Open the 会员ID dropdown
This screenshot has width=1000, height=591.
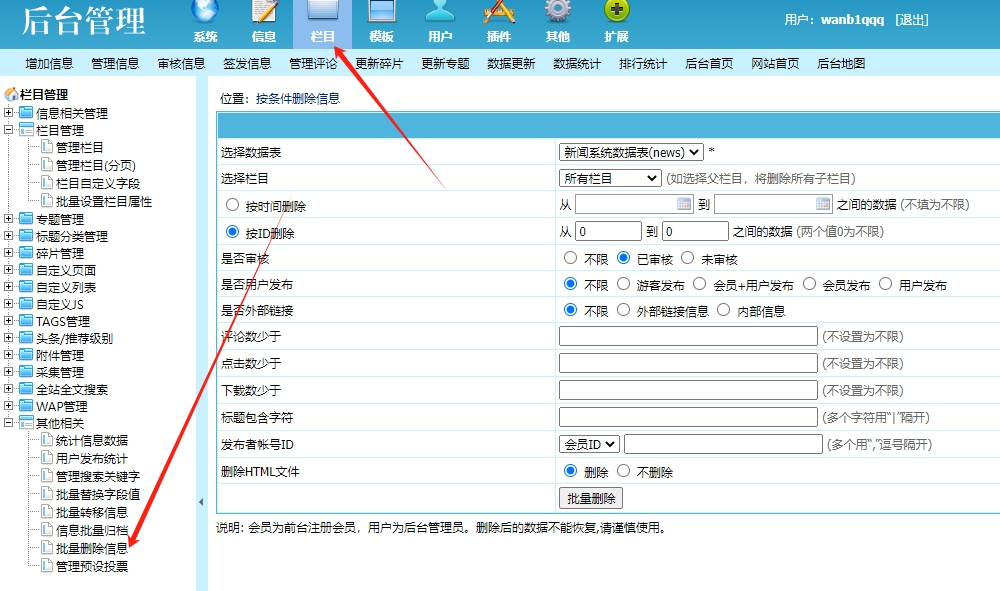[589, 444]
